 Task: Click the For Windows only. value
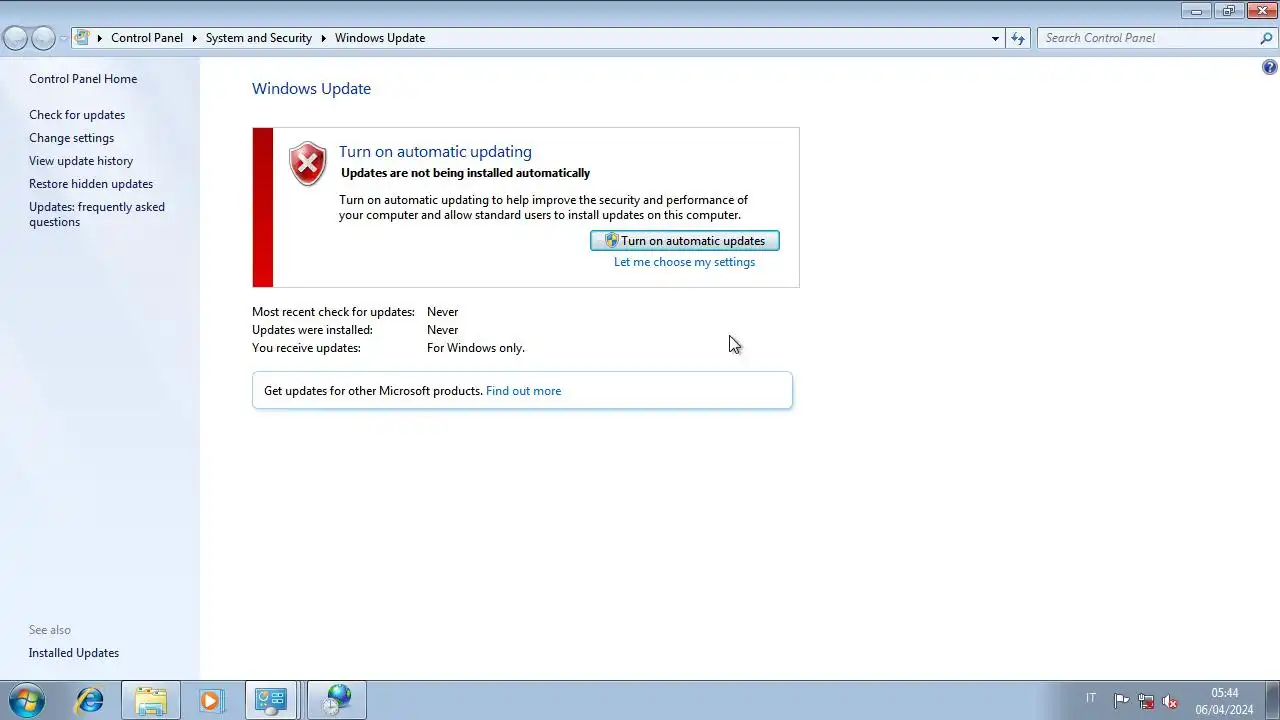pyautogui.click(x=476, y=348)
